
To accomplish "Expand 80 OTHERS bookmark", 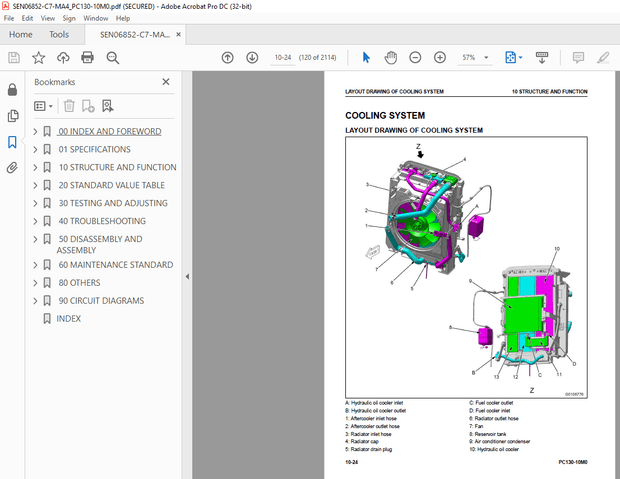I will [35, 283].
